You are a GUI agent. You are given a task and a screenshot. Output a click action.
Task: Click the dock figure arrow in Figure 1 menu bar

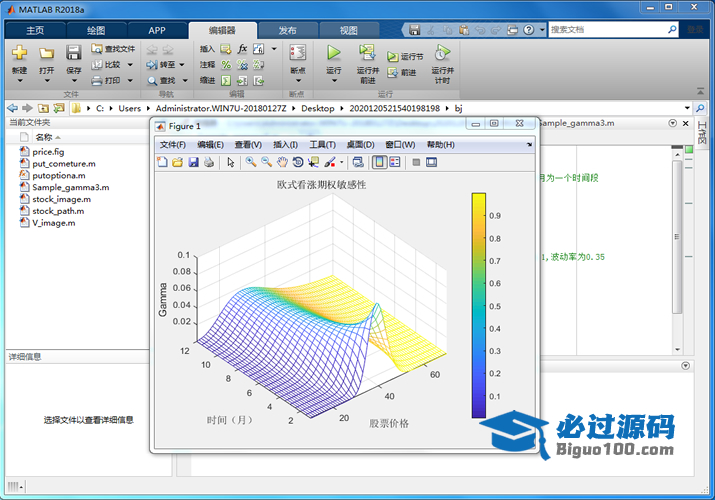pyautogui.click(x=529, y=145)
